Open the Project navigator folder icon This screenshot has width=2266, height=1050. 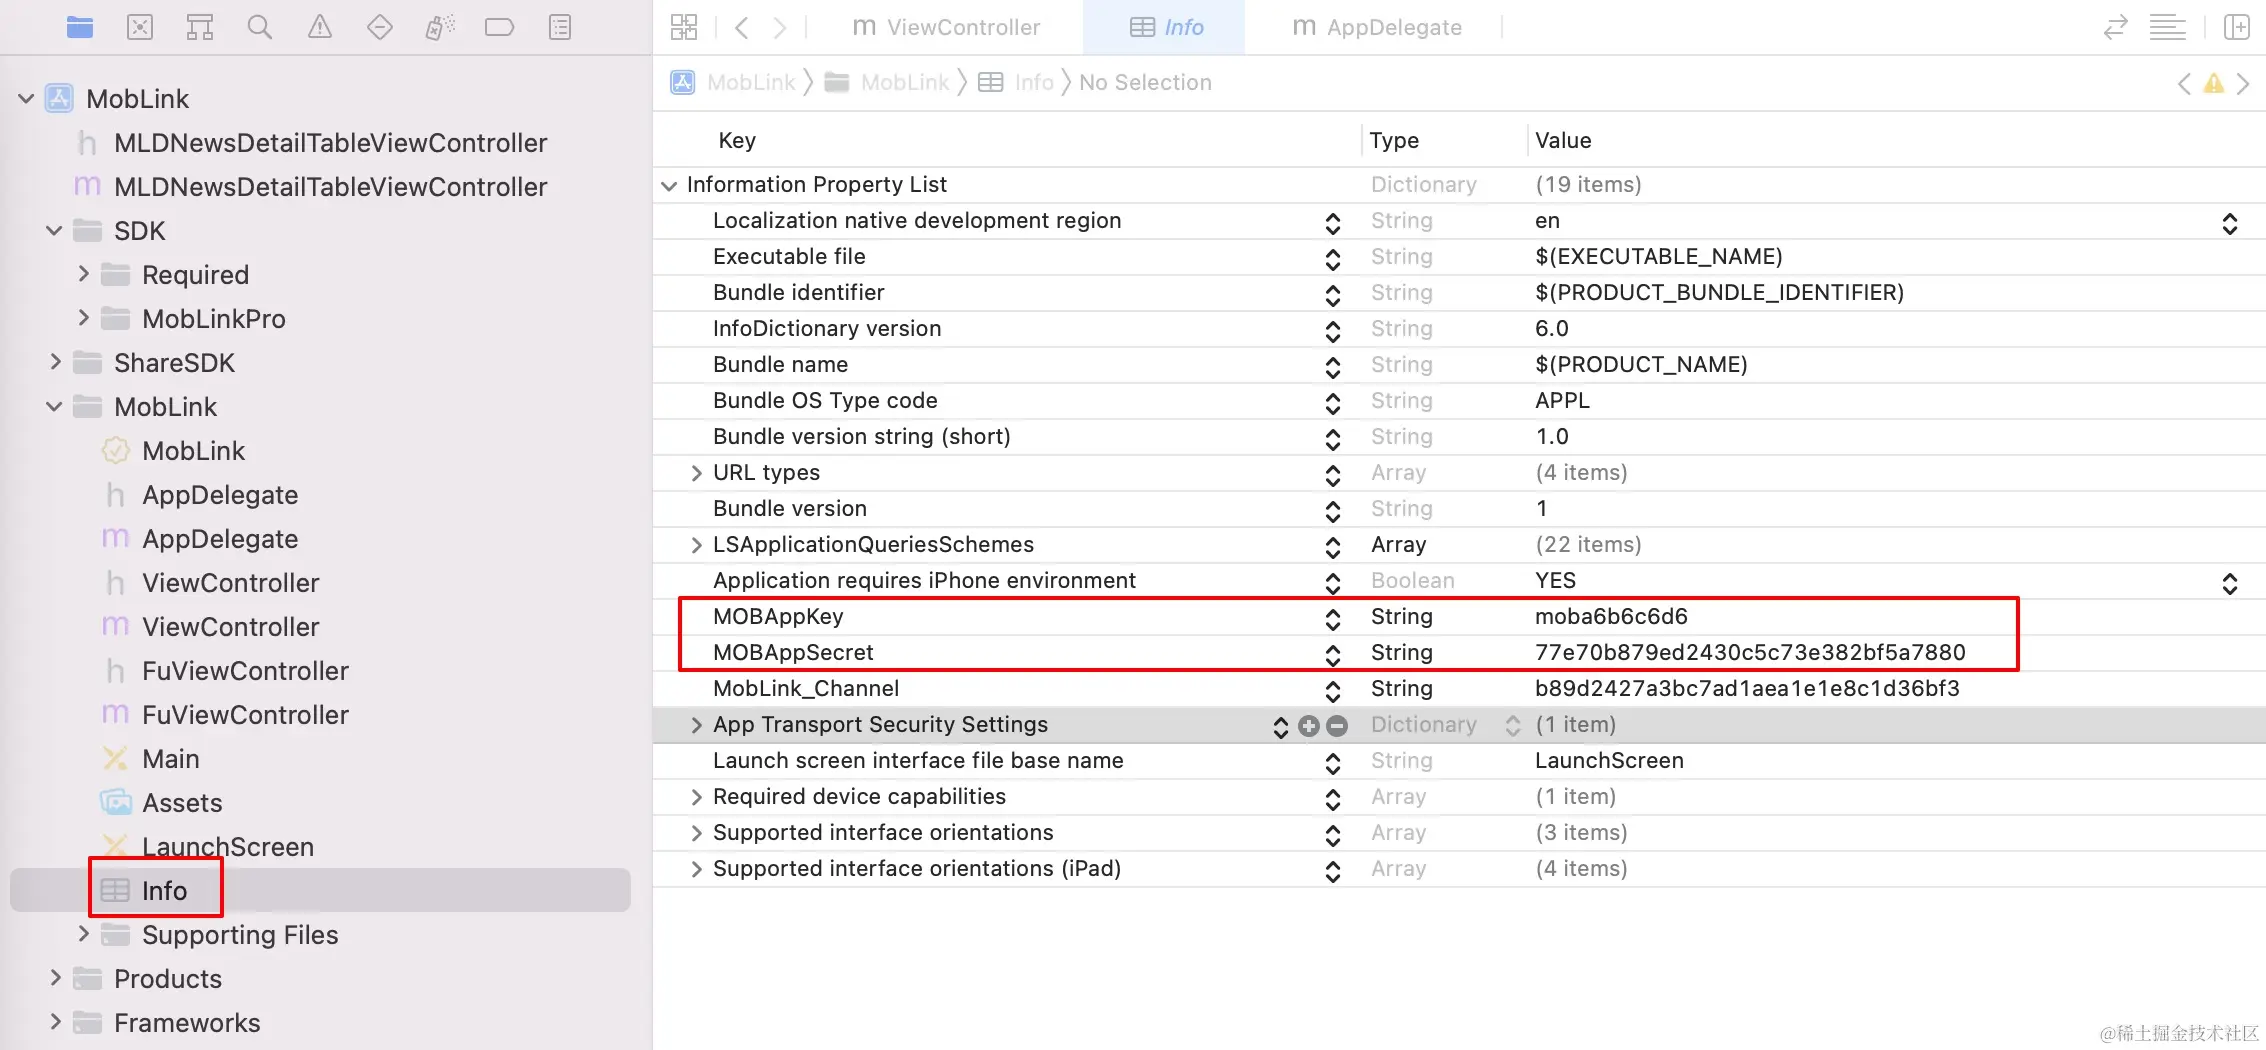(x=80, y=27)
